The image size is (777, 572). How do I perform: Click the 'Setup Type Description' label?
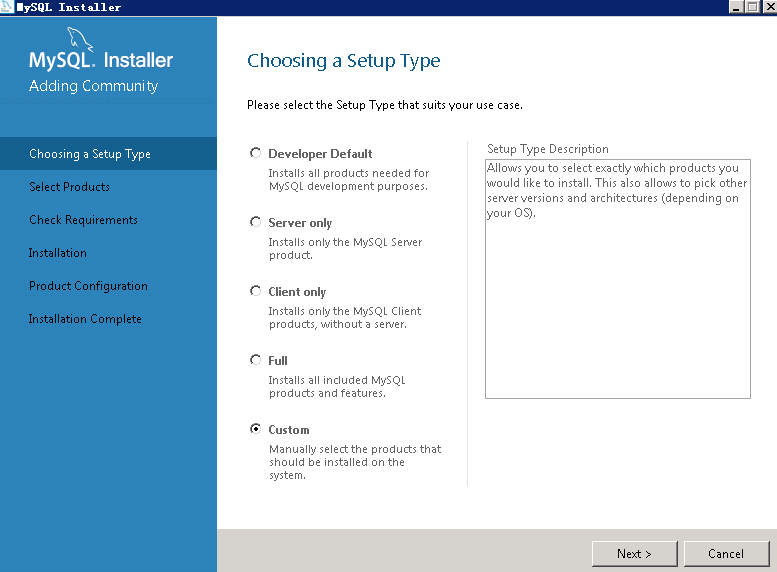point(548,149)
